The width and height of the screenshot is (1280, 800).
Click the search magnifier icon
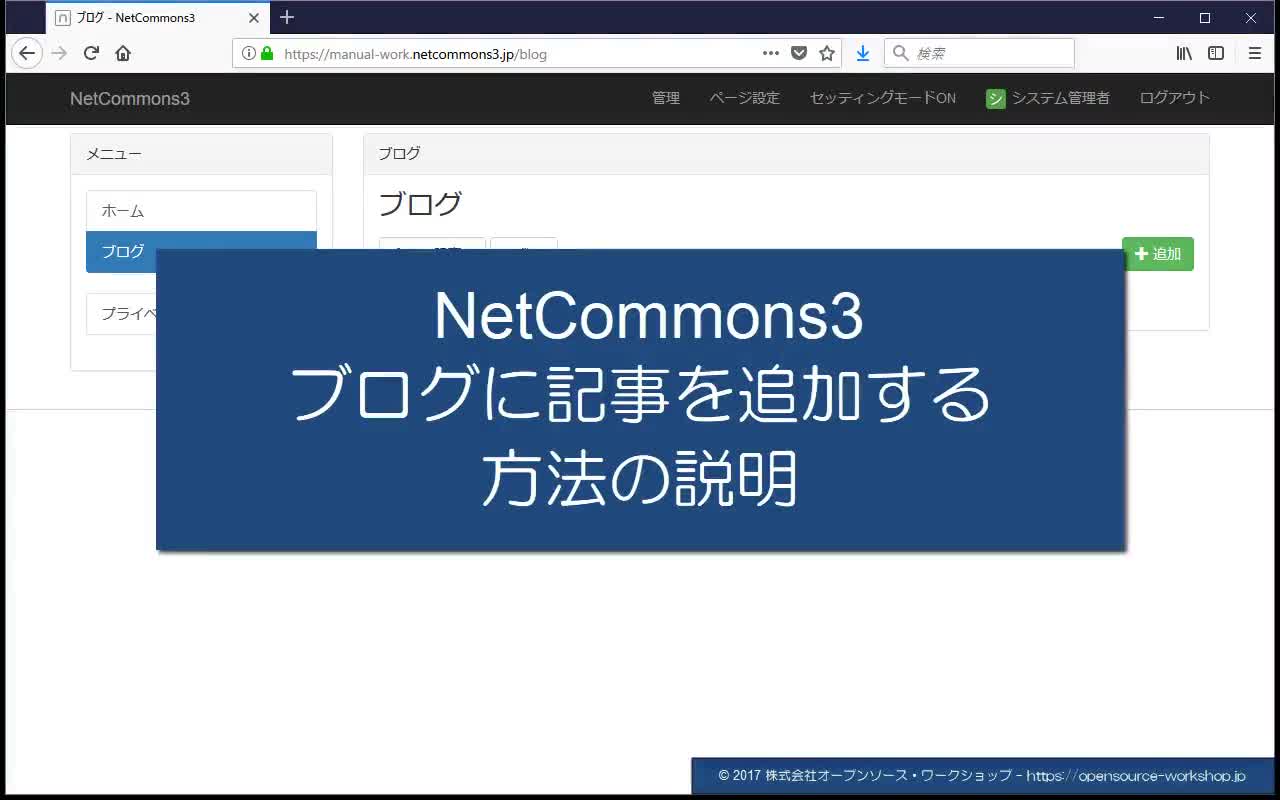900,53
